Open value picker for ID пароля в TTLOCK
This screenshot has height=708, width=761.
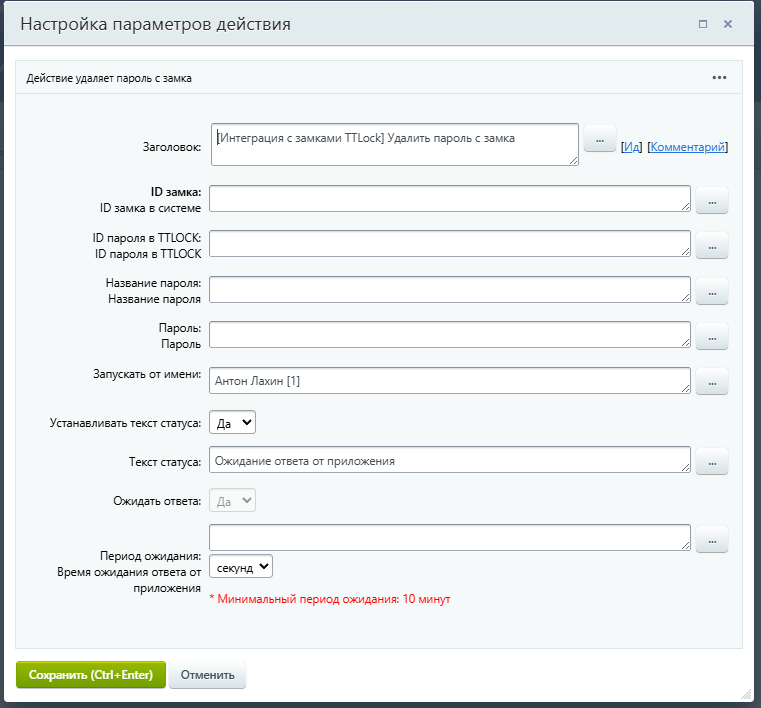coord(712,244)
